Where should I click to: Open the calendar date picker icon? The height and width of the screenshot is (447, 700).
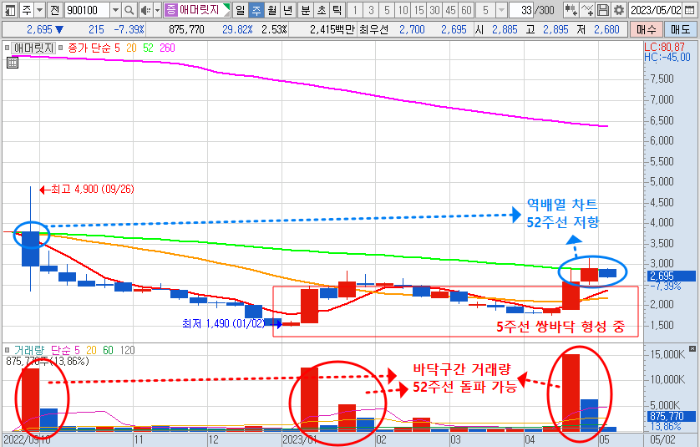coord(690,10)
